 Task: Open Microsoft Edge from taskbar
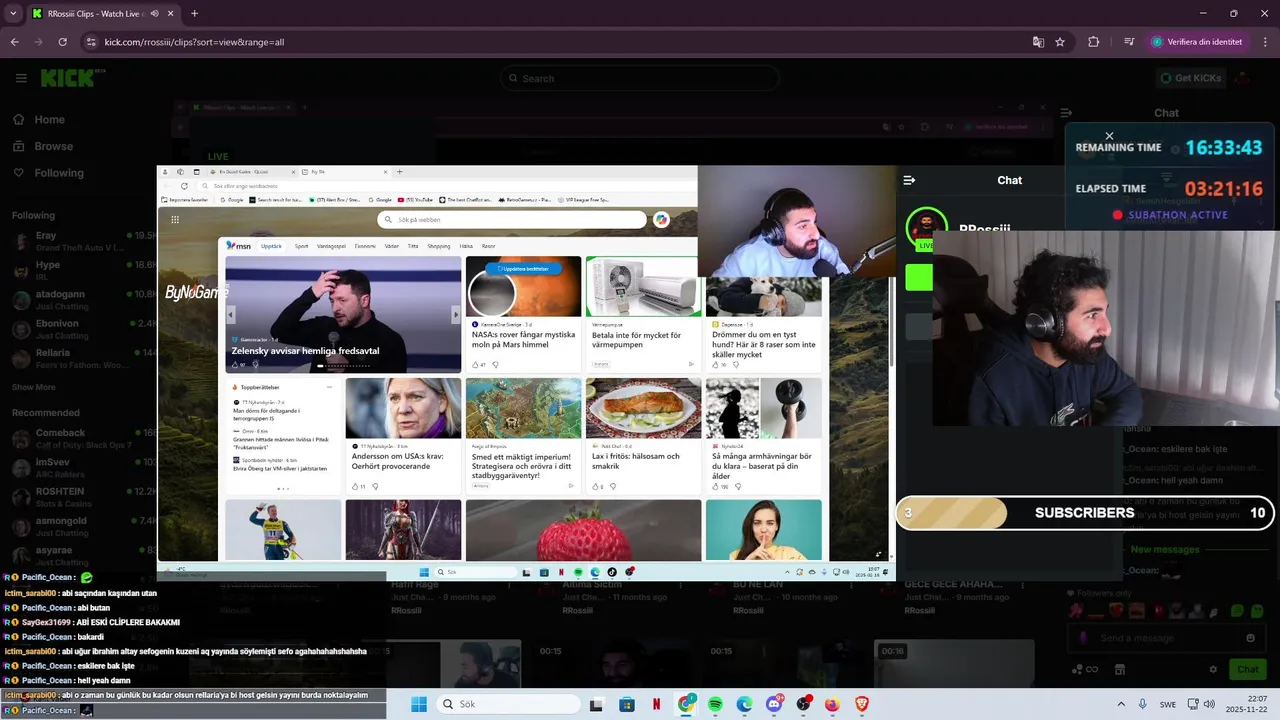tap(744, 704)
